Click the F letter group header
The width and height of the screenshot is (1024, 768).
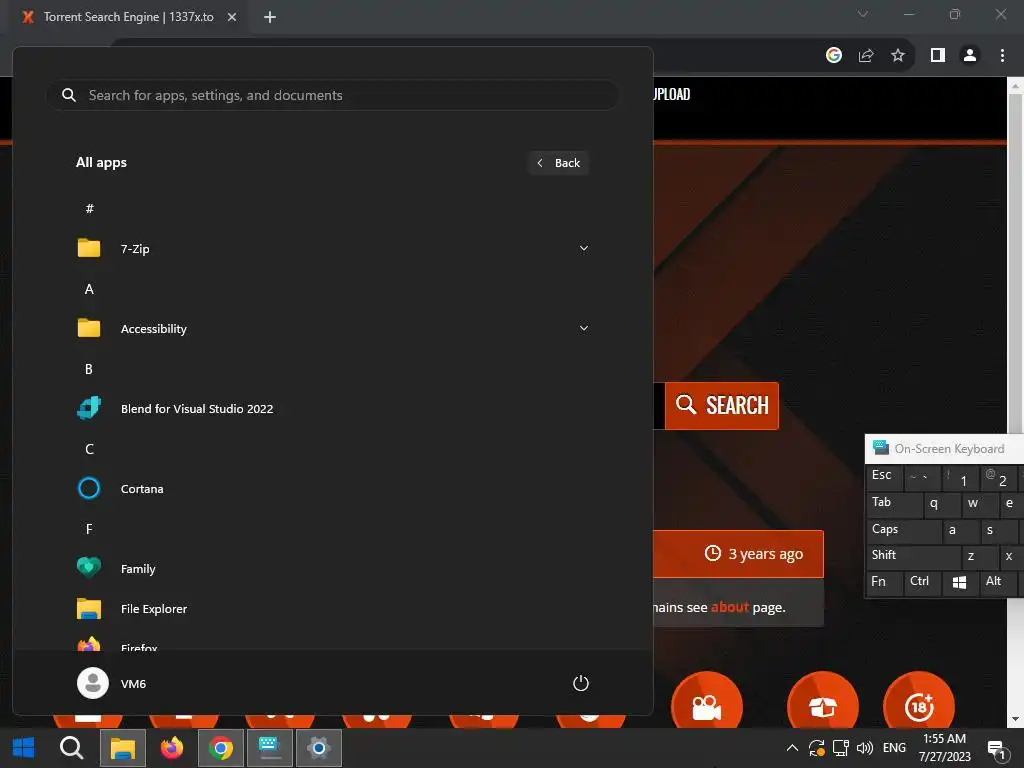[x=89, y=529]
